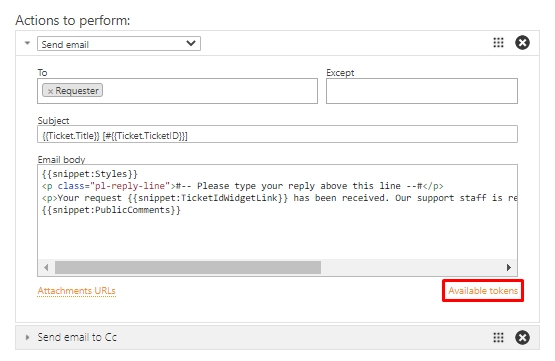Grab the Send email to Cc reorder handle
The image size is (555, 361).
(x=498, y=337)
